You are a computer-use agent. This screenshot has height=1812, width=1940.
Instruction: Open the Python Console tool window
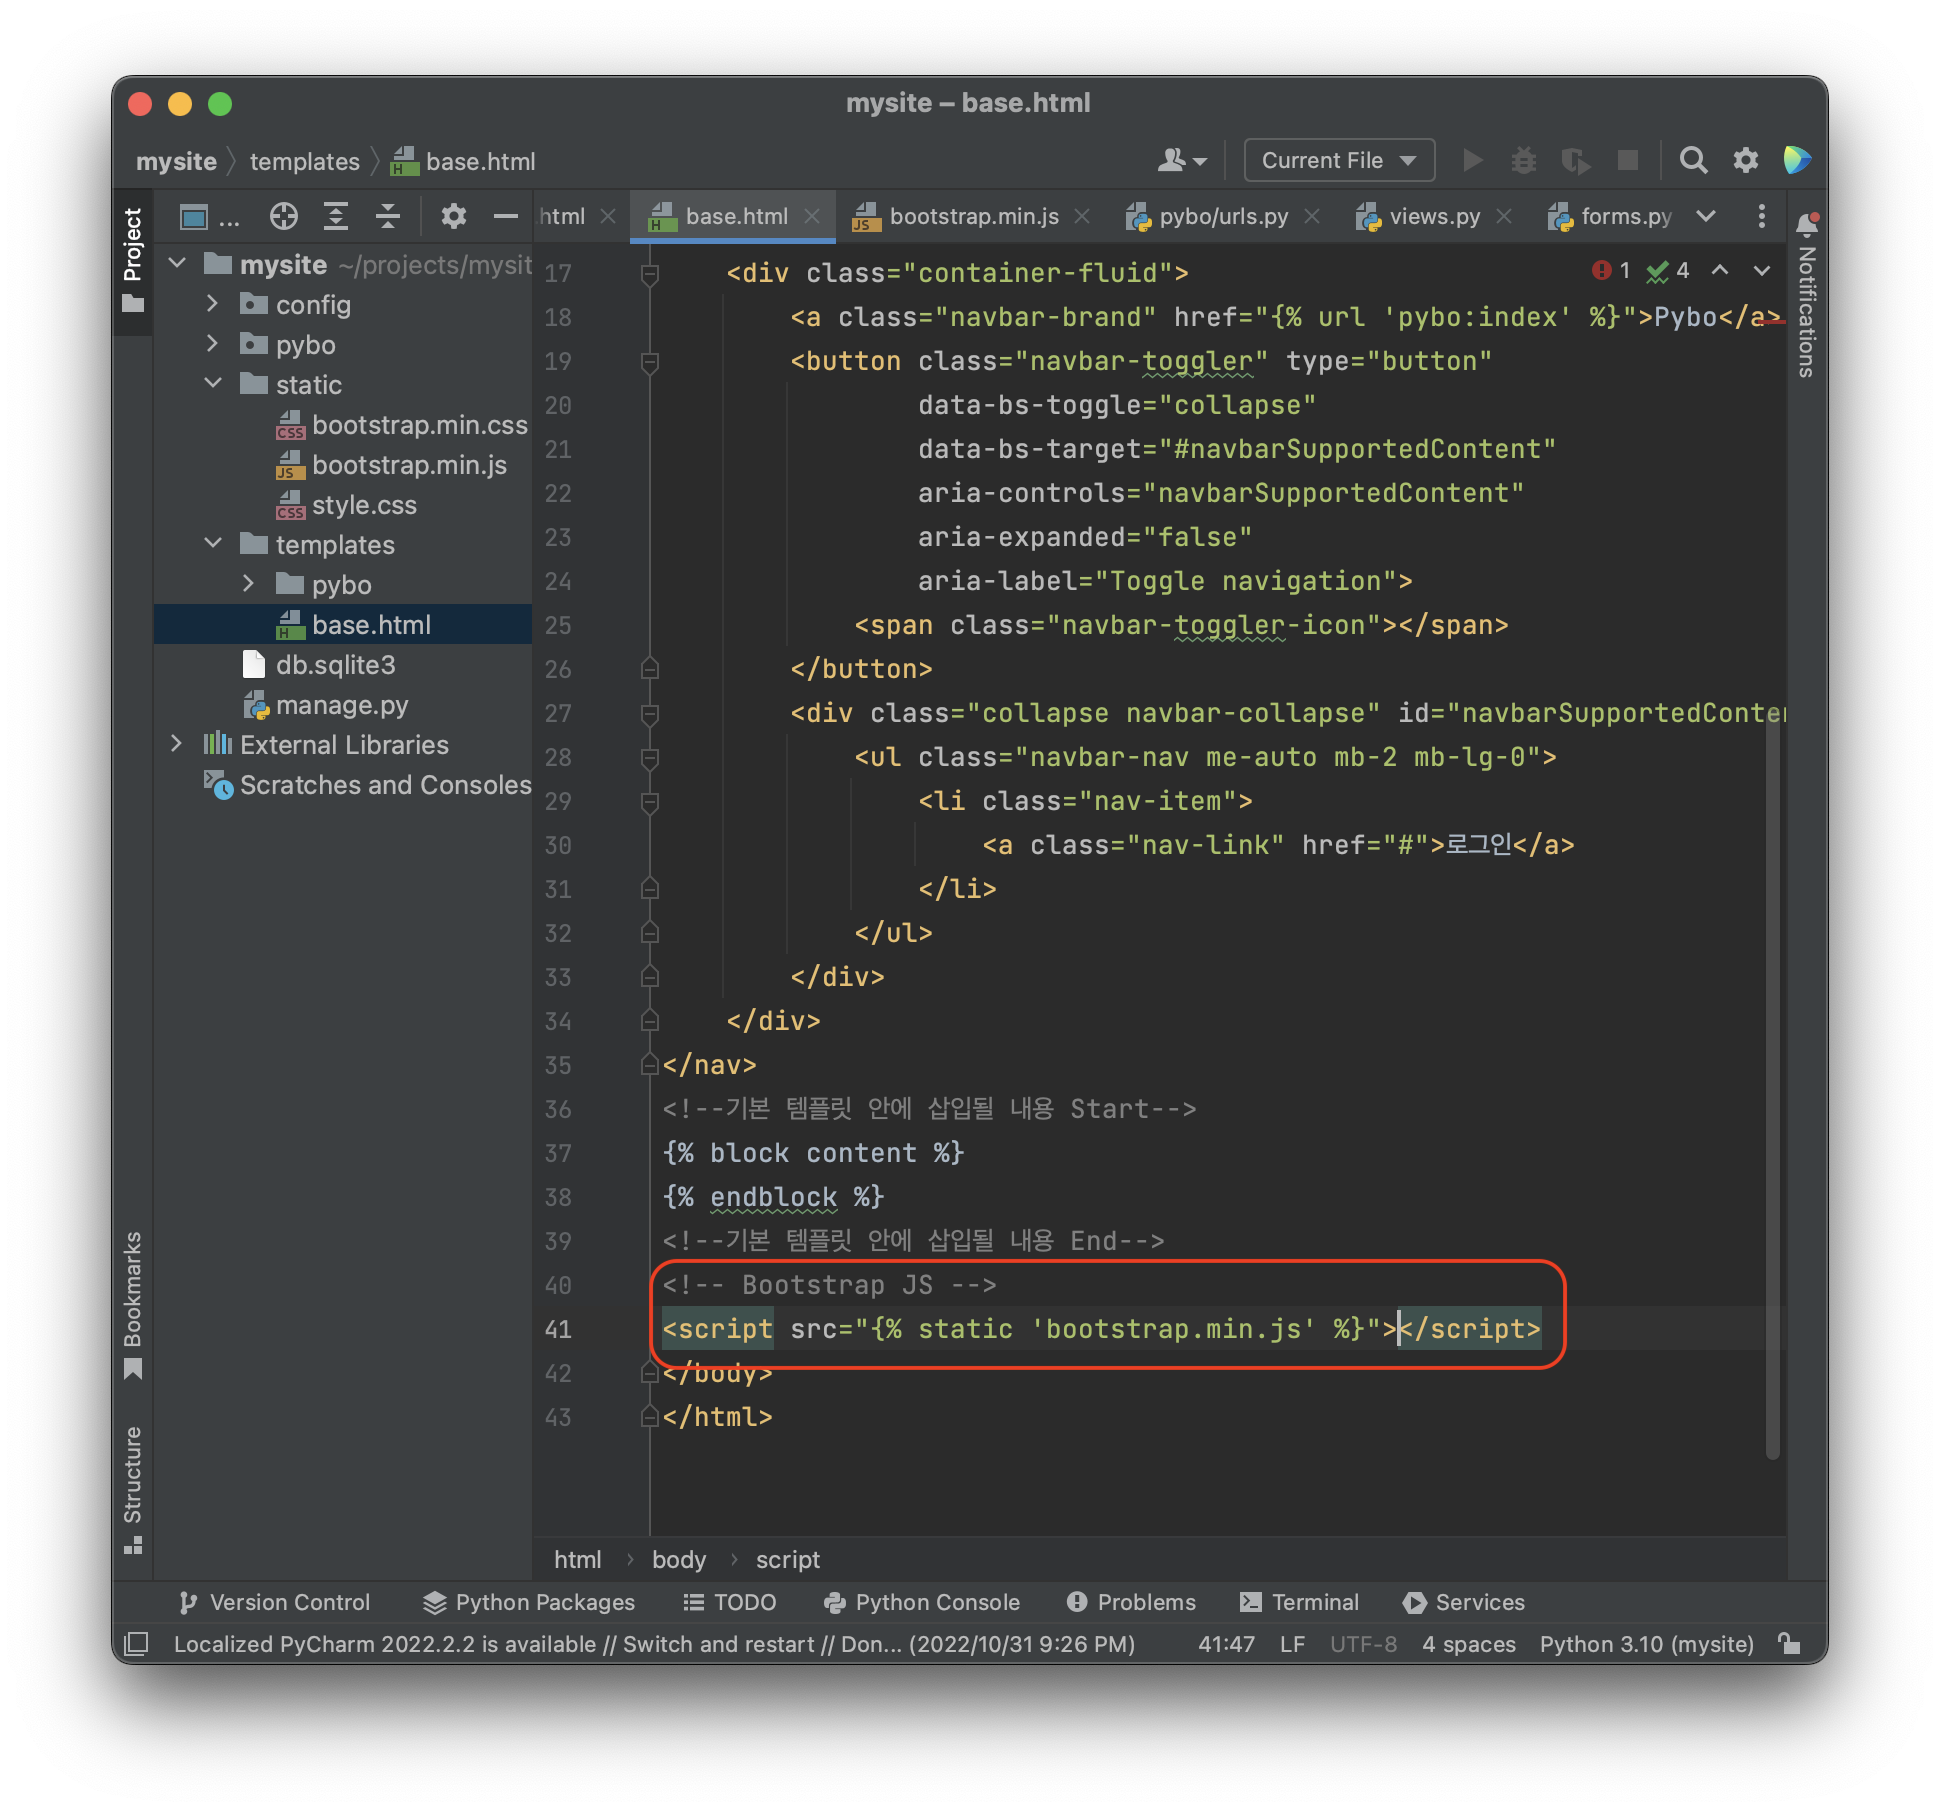tap(922, 1602)
